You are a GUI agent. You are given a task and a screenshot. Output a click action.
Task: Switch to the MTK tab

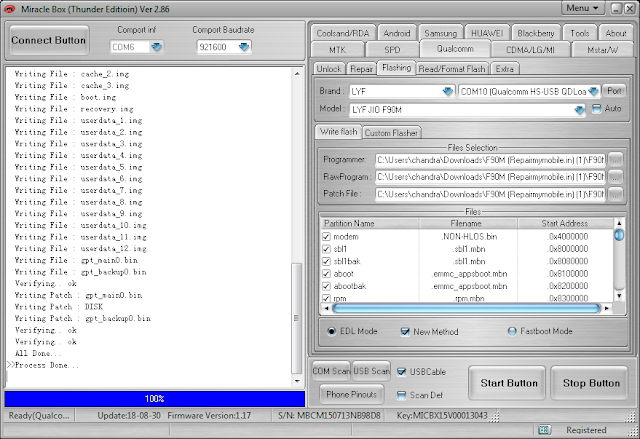[338, 50]
